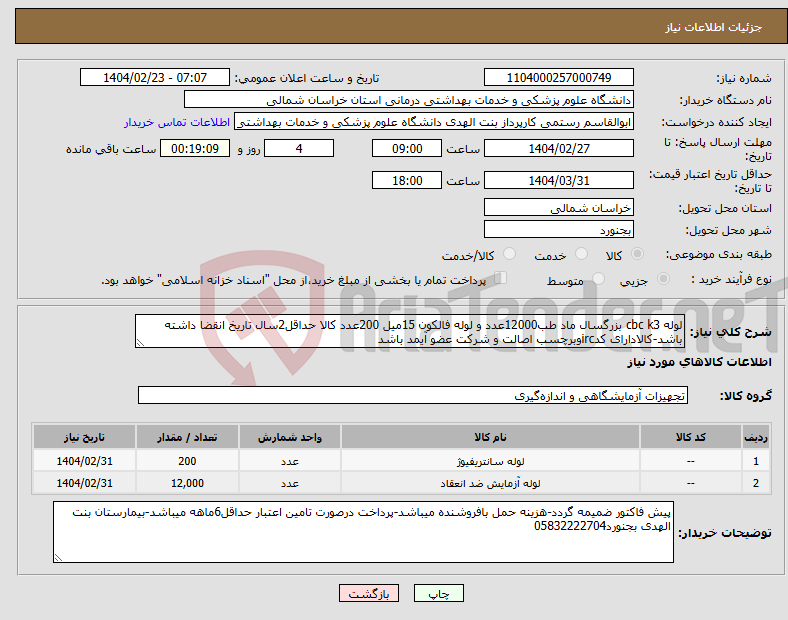The image size is (788, 620).
Task: Click the item name لوله آزمایش ضد انعقاد
Action: coord(490,483)
